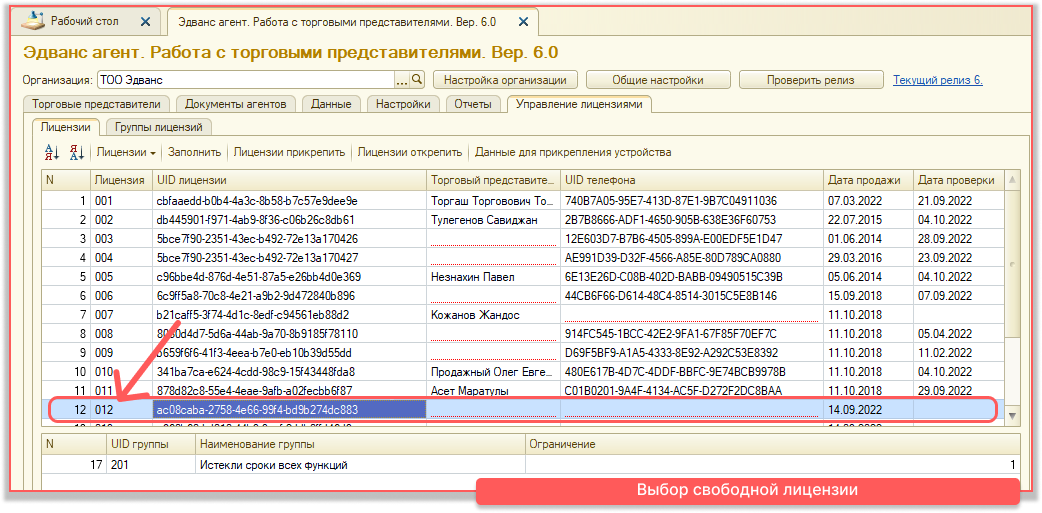Click Лицензии прикрепить toolbar command
Viewport: 1042px width, 513px height.
click(x=289, y=152)
